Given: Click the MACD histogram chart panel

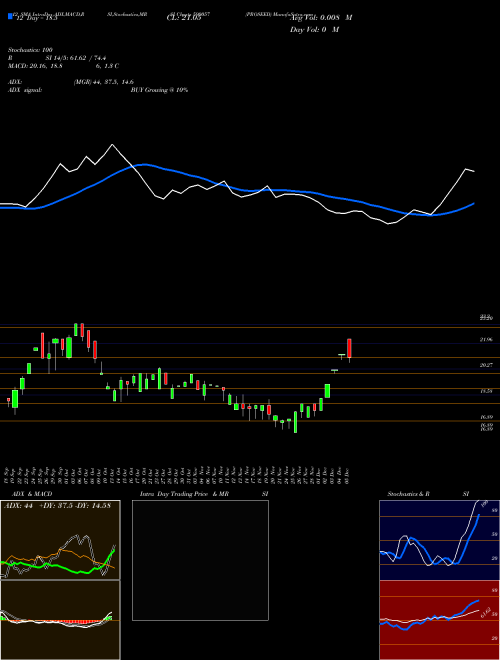Looking at the screenshot, I should [60, 620].
